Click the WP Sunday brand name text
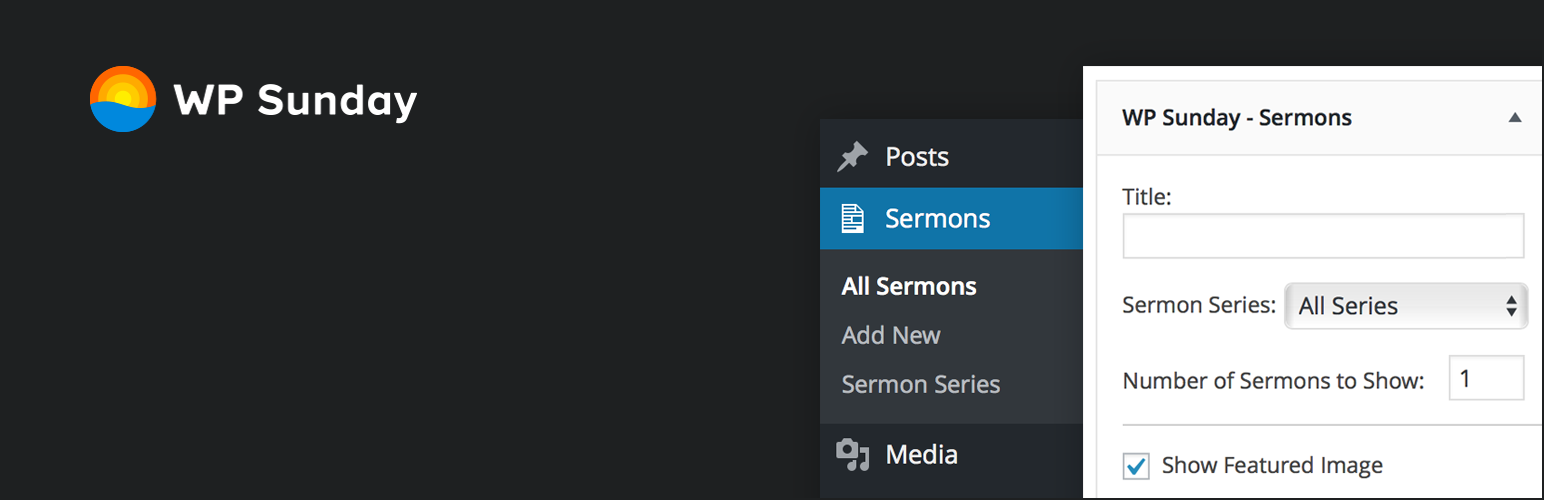Viewport: 1544px width, 500px height. point(295,100)
